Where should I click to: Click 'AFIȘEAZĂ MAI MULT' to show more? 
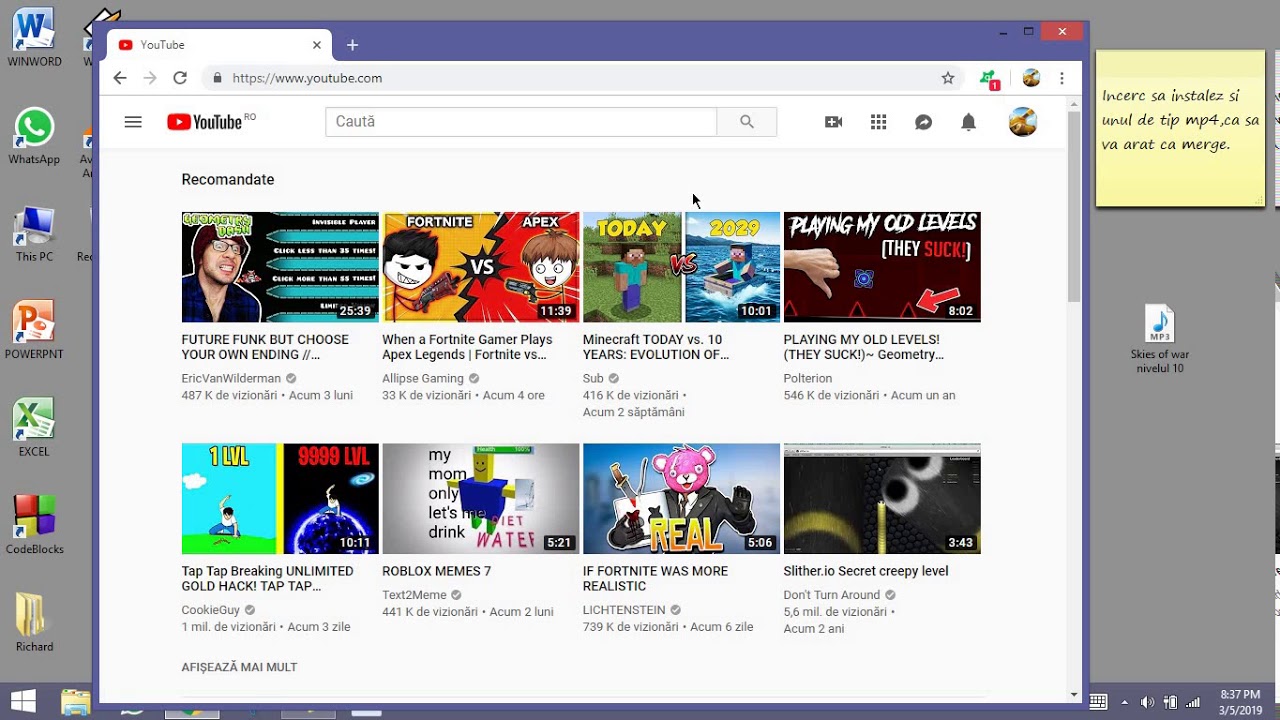[239, 667]
